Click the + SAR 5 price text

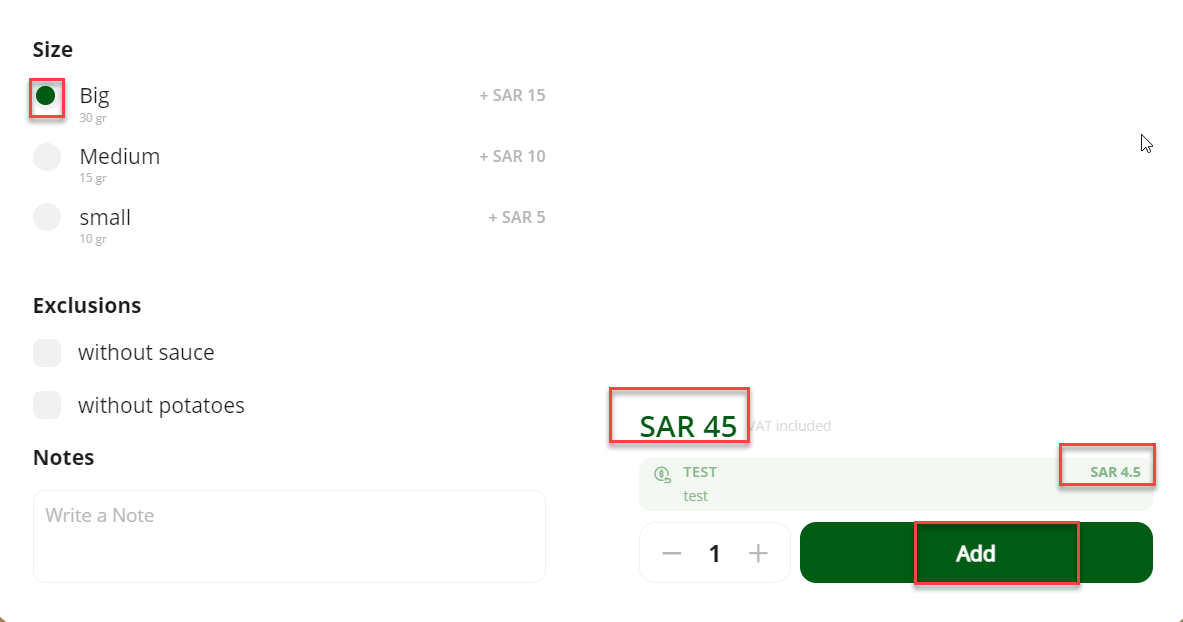click(516, 217)
